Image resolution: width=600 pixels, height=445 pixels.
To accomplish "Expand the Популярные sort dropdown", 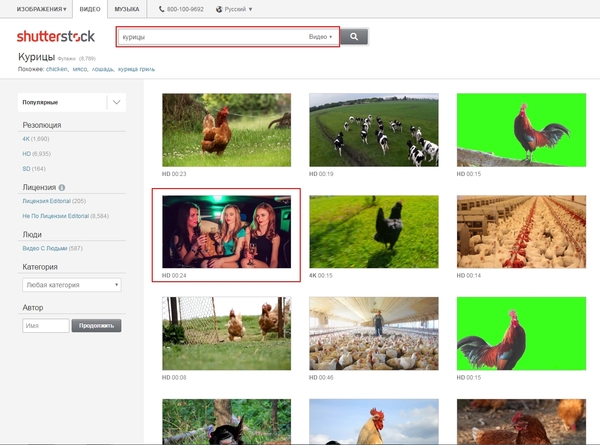I will pos(72,103).
